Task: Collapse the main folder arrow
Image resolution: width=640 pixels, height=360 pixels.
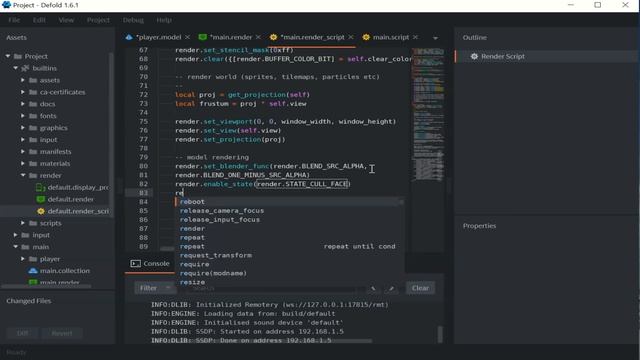Action: tap(16, 247)
